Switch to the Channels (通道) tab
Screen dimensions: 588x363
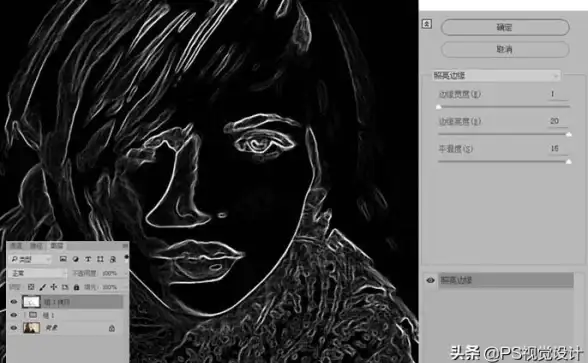(x=16, y=246)
